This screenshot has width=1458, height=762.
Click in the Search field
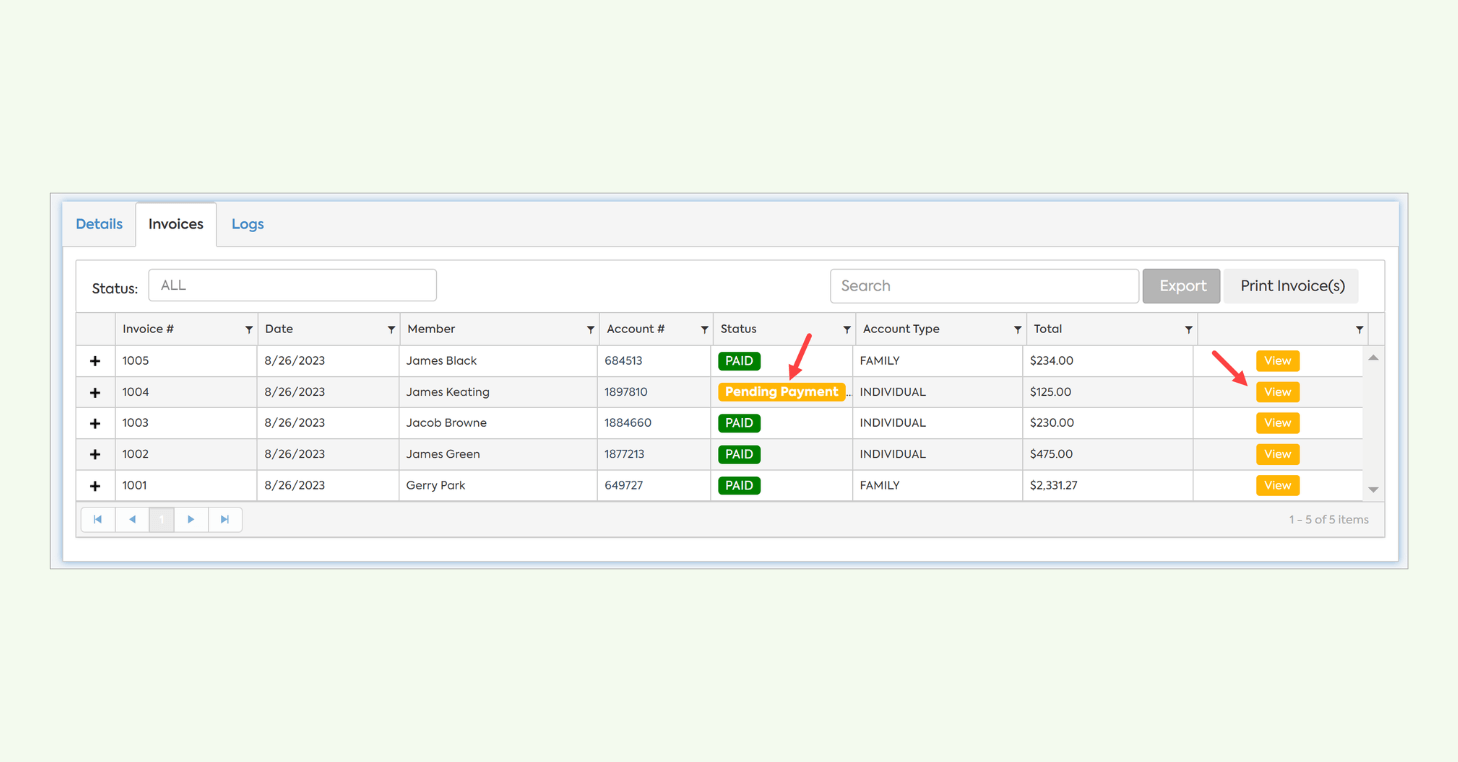click(984, 286)
